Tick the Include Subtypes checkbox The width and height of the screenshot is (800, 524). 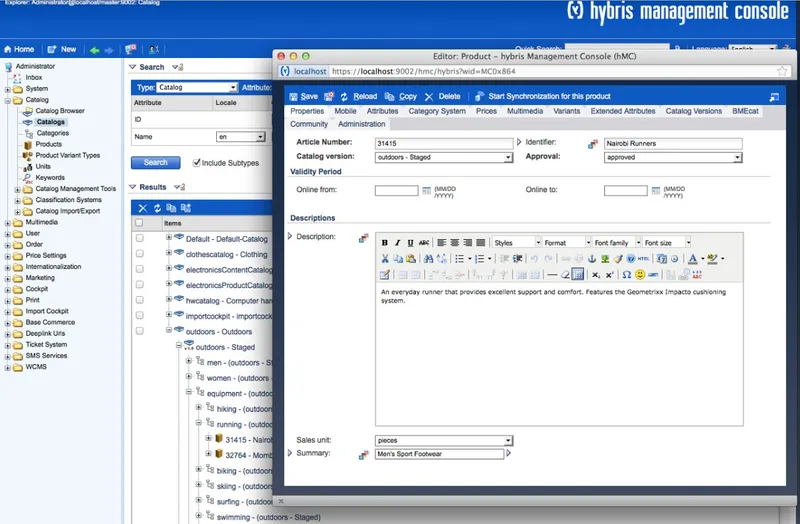(x=196, y=163)
